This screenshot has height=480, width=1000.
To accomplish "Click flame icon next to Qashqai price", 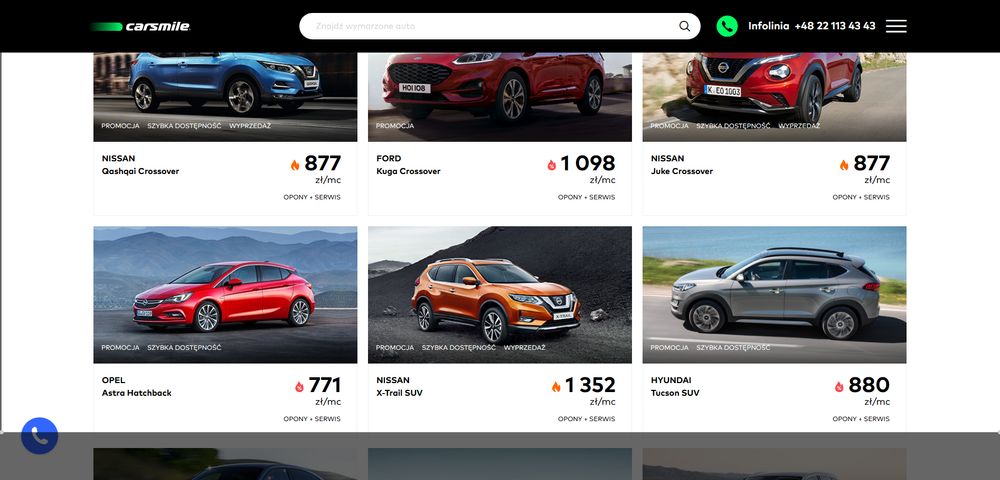I will click(x=295, y=165).
